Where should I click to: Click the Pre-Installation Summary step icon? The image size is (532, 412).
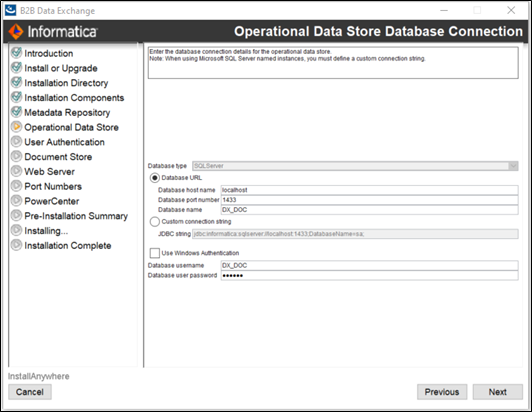coord(16,216)
